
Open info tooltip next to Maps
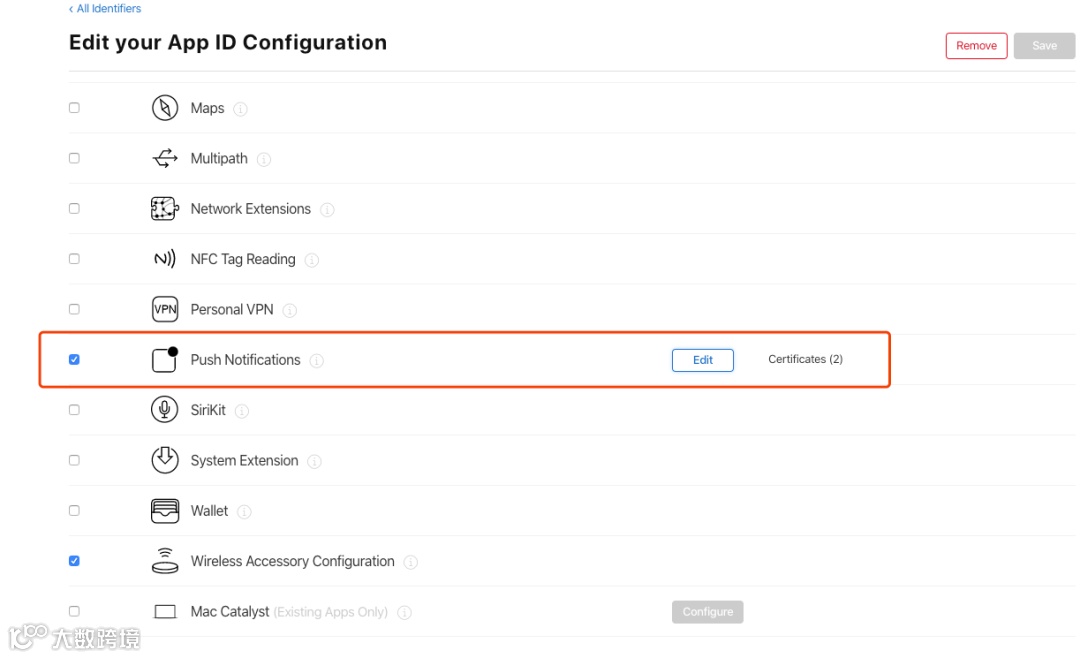click(241, 109)
